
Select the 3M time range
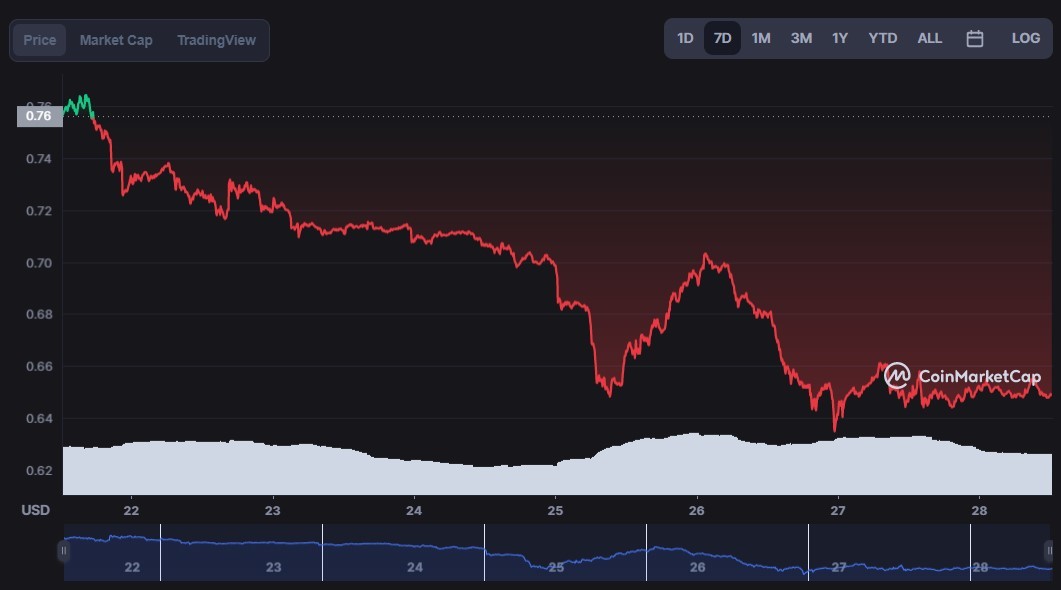tap(801, 39)
